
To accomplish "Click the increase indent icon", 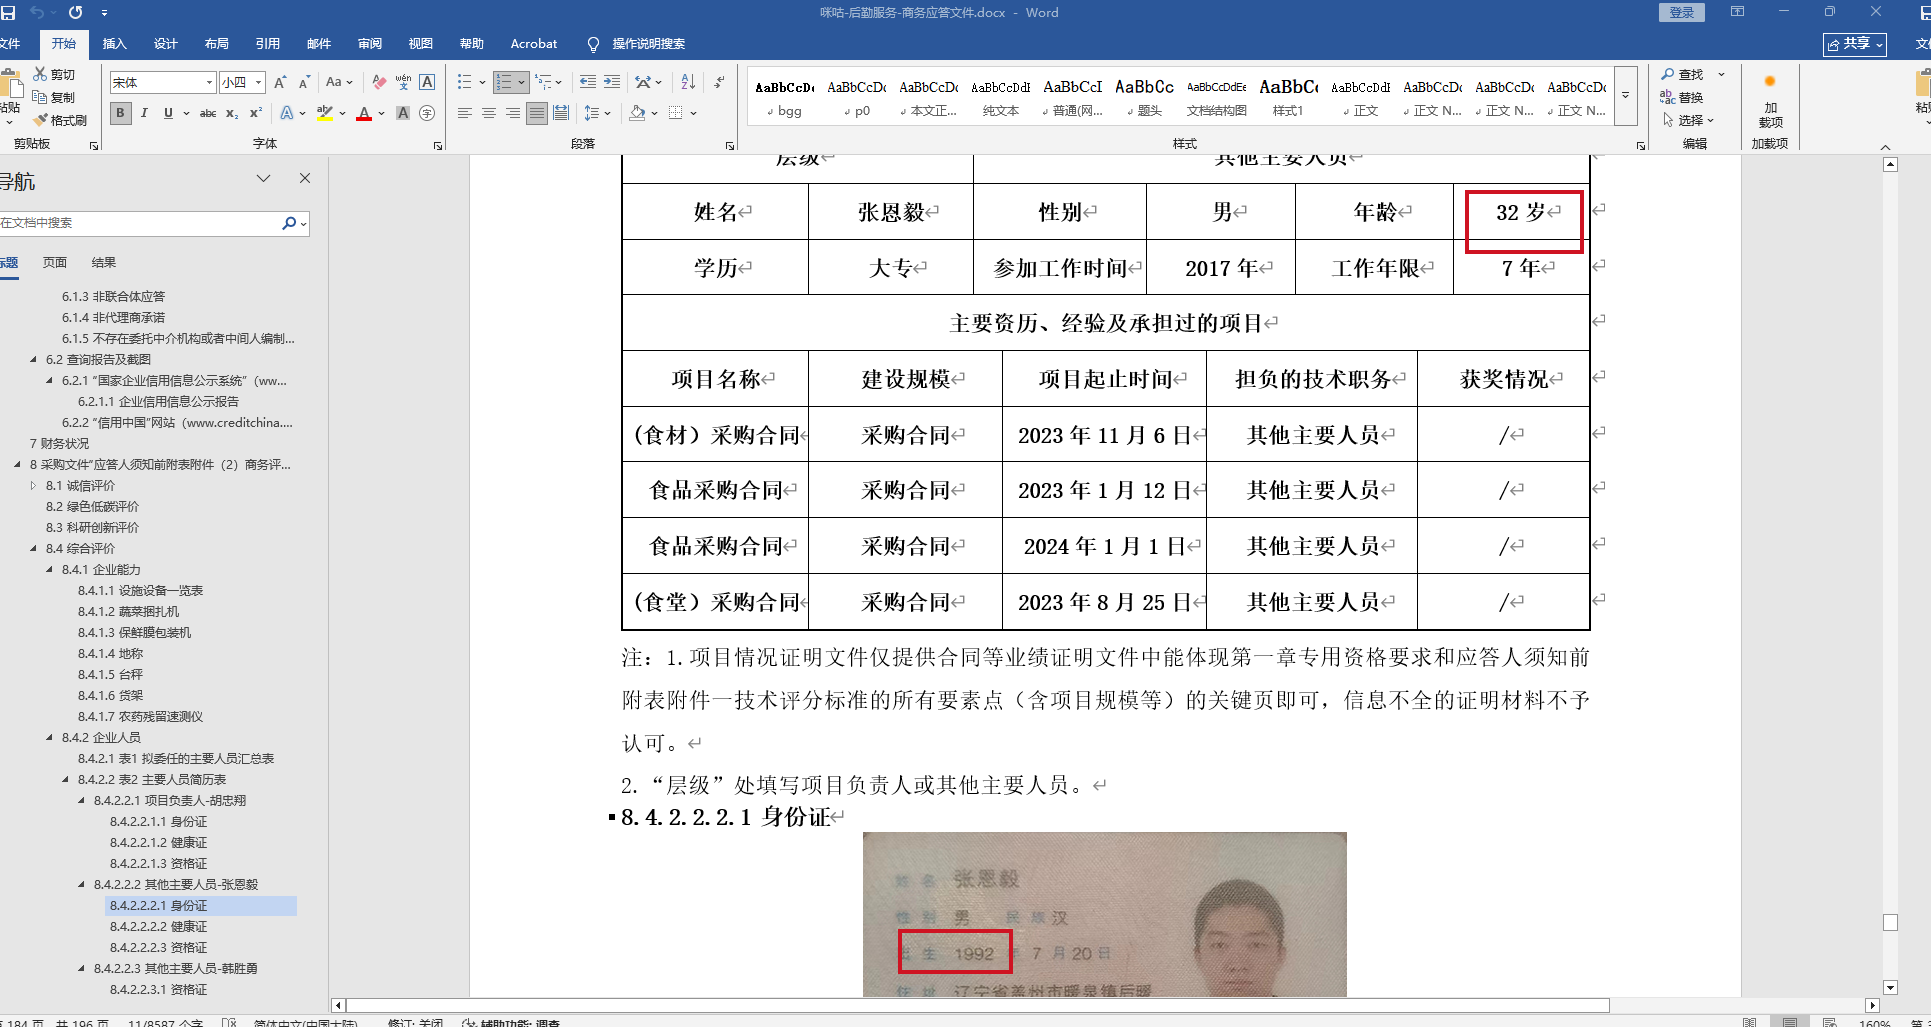I will pyautogui.click(x=612, y=82).
